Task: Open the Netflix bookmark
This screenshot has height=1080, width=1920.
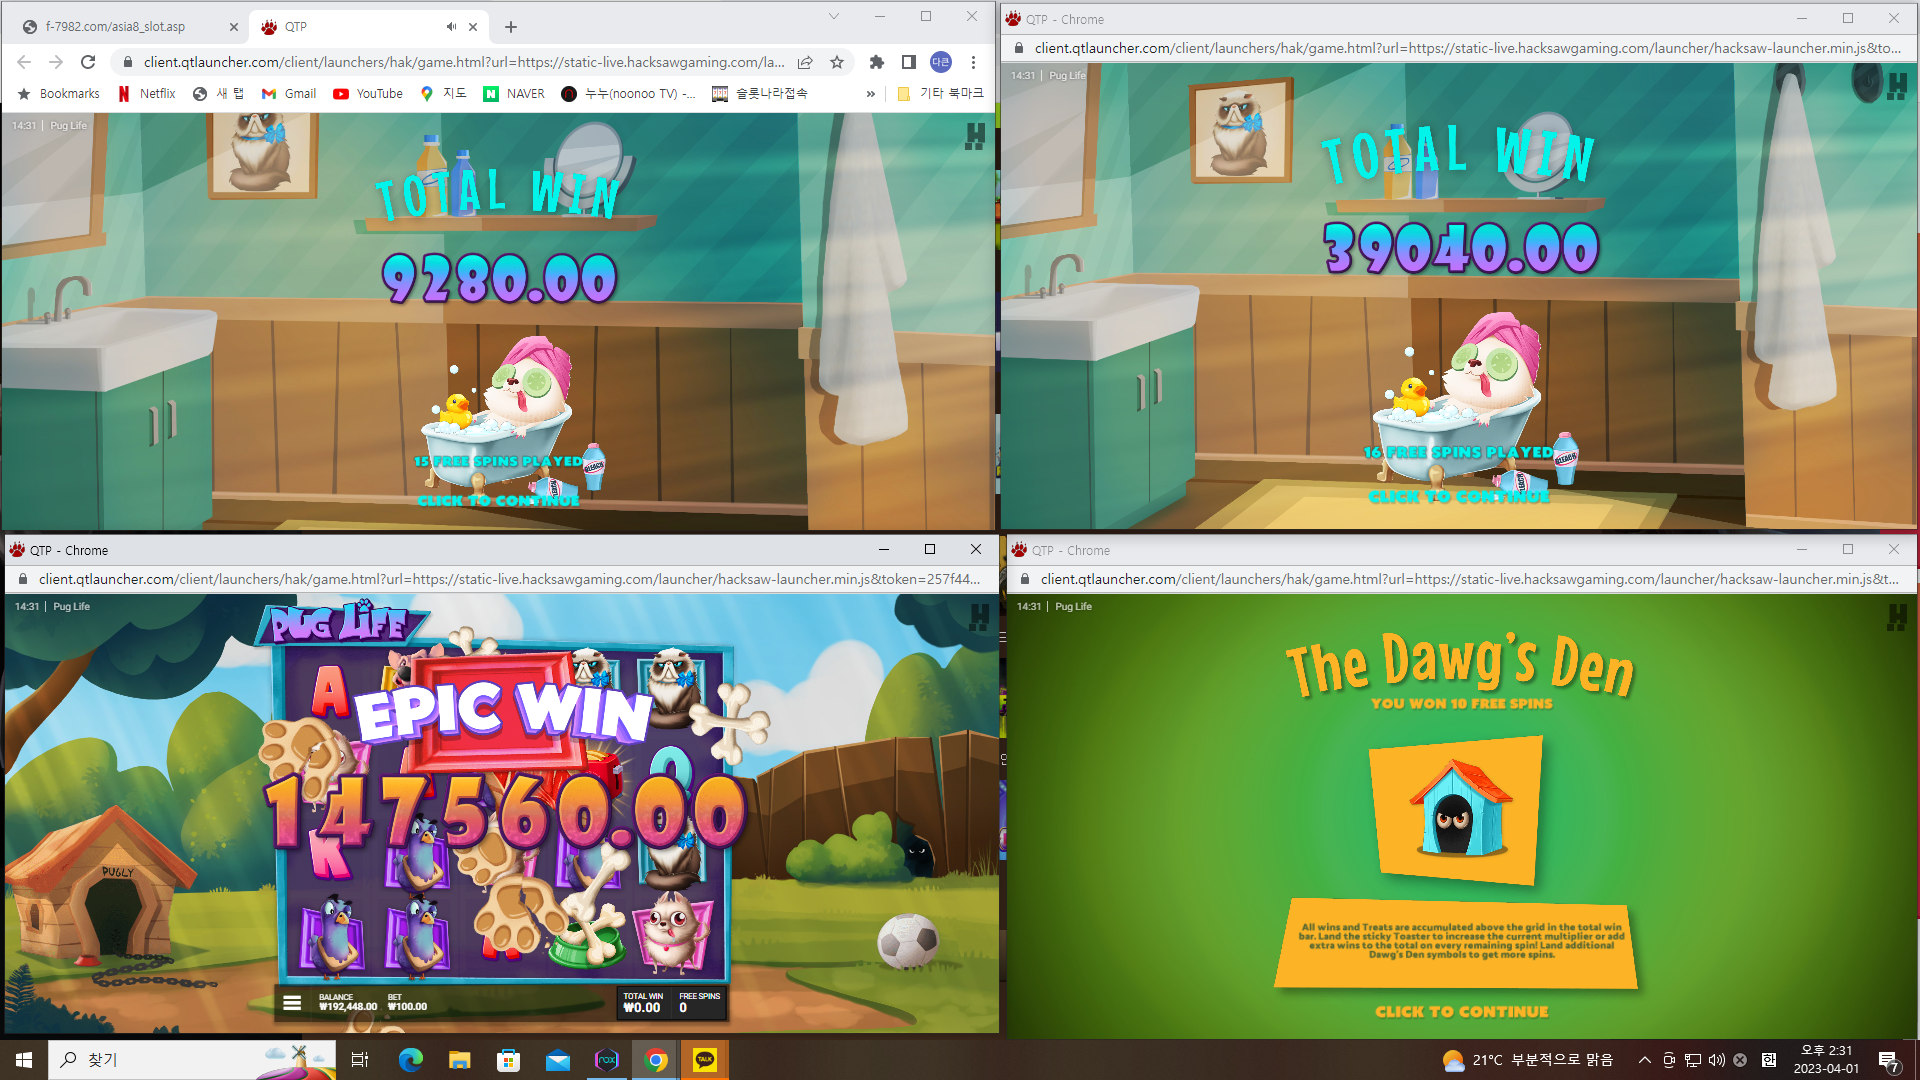Action: (x=146, y=94)
